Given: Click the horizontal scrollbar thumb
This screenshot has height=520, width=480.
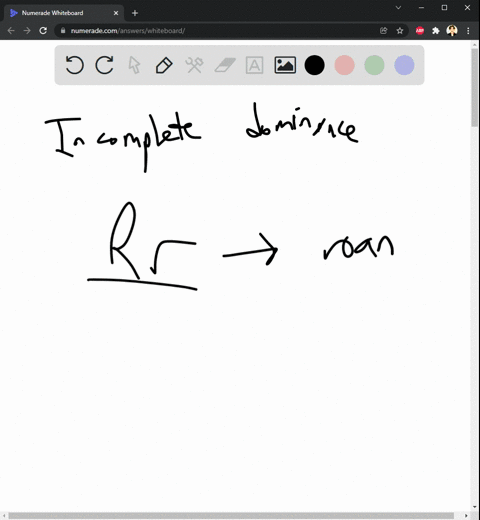Looking at the screenshot, I should (231, 516).
